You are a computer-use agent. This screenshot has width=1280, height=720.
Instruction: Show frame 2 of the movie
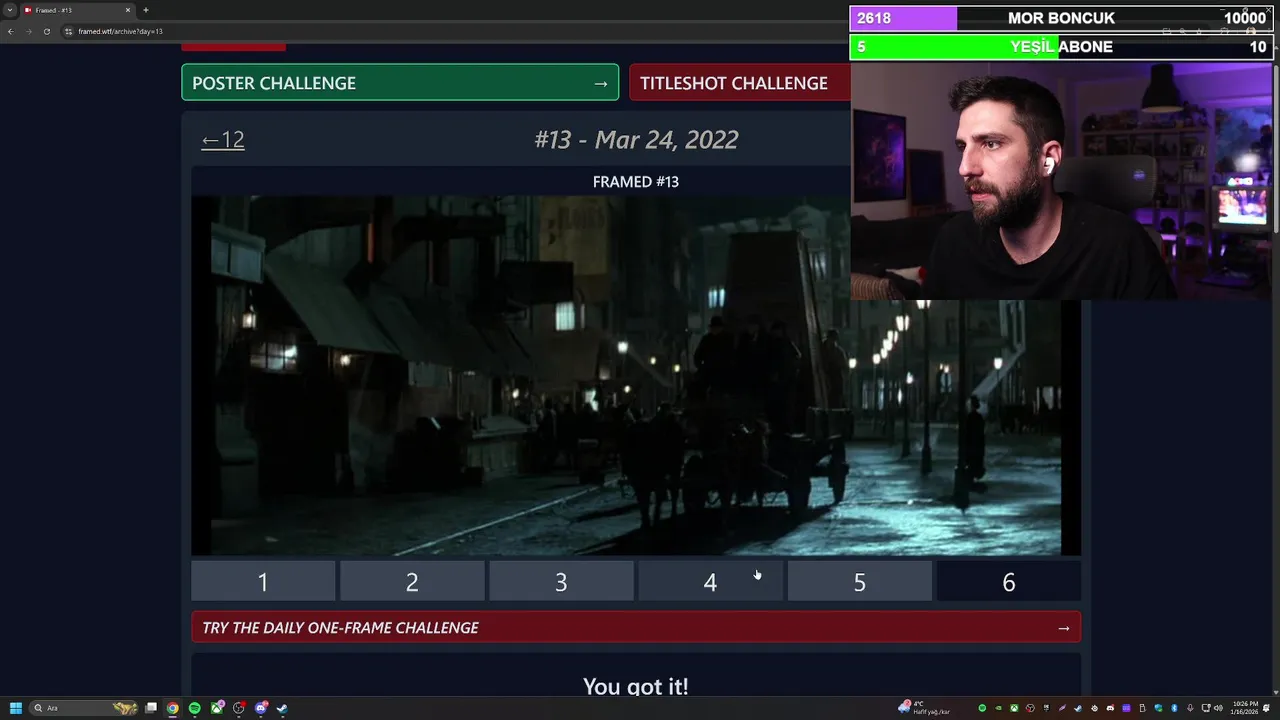click(412, 582)
